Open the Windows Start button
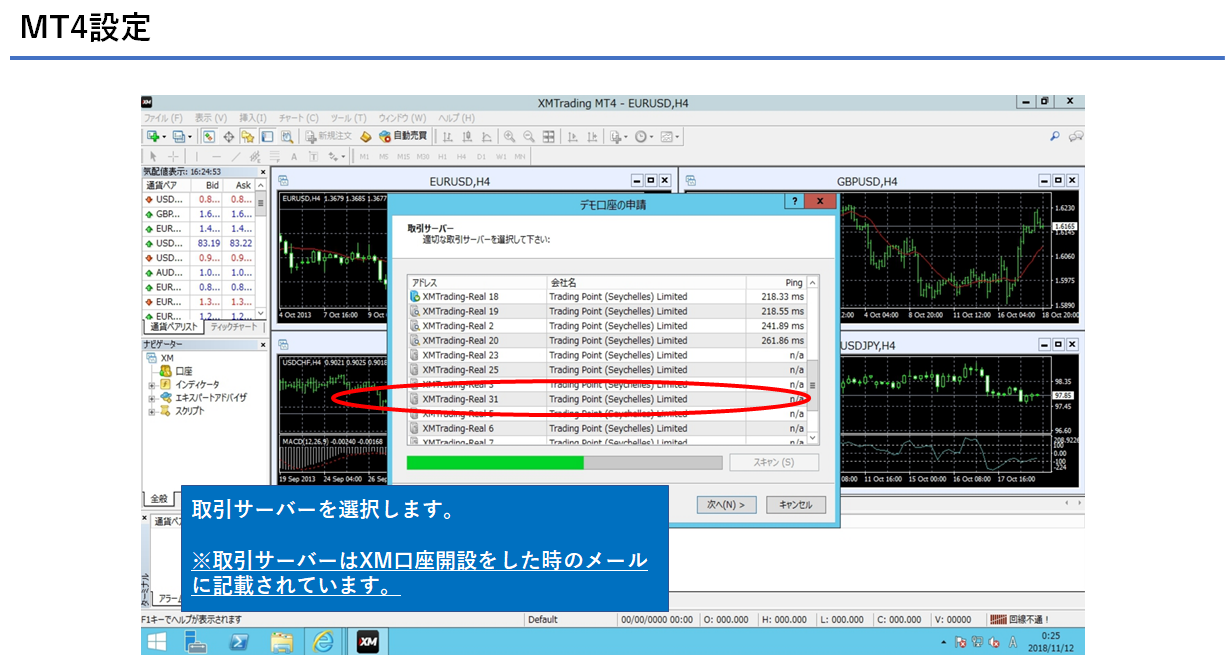 158,641
